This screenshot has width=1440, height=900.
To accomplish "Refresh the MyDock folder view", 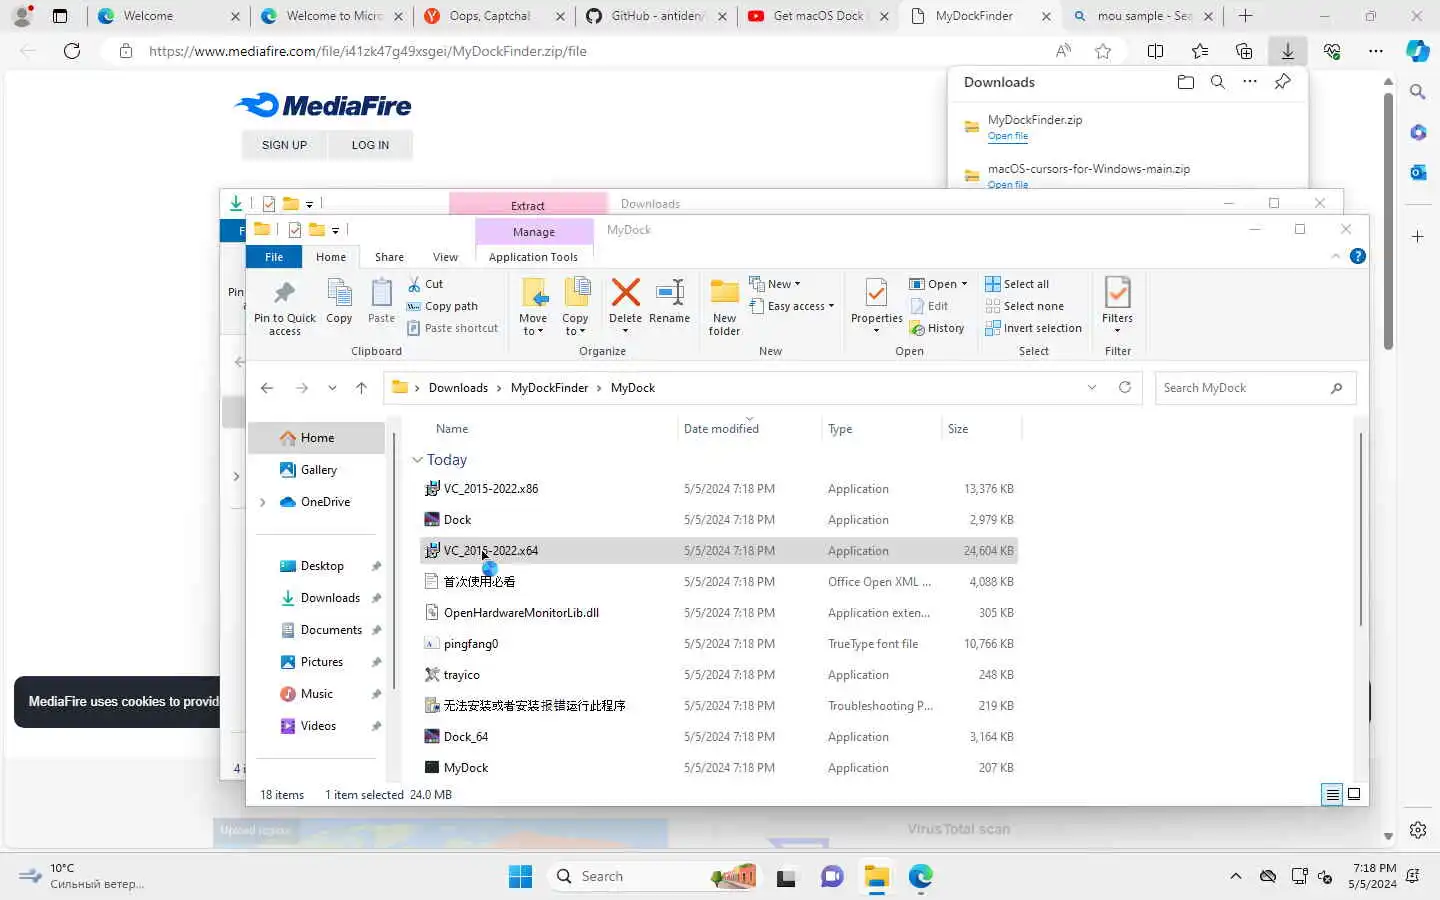I will (x=1125, y=387).
